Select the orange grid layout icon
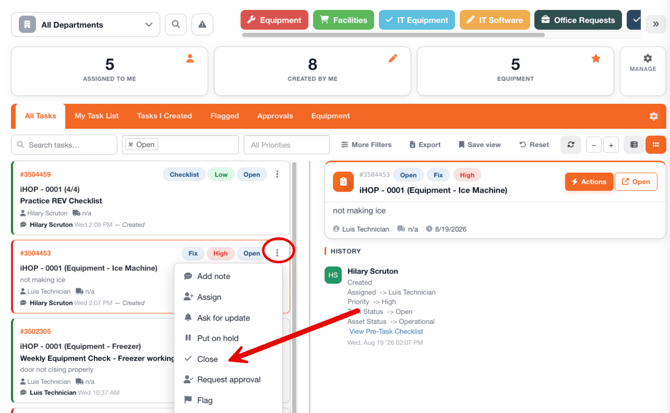The height and width of the screenshot is (413, 670). [655, 145]
